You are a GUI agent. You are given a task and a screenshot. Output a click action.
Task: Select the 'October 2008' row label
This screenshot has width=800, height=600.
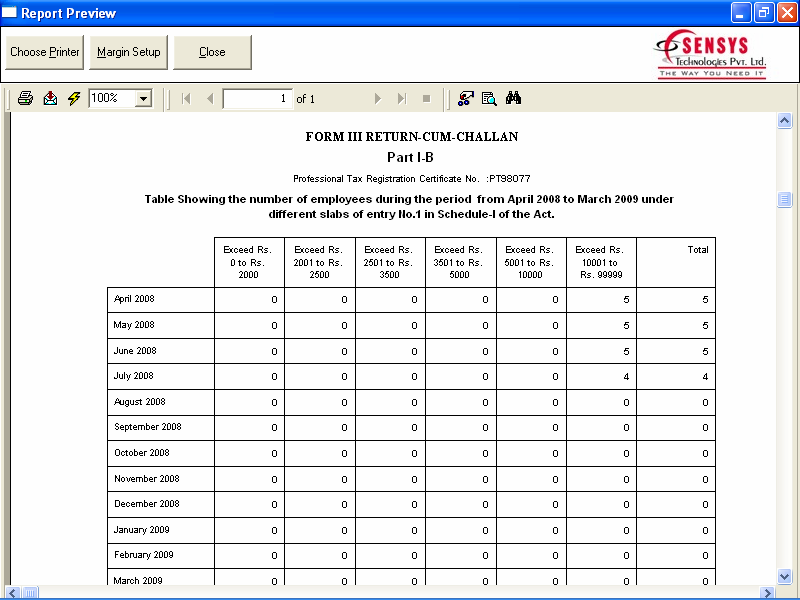pyautogui.click(x=141, y=453)
